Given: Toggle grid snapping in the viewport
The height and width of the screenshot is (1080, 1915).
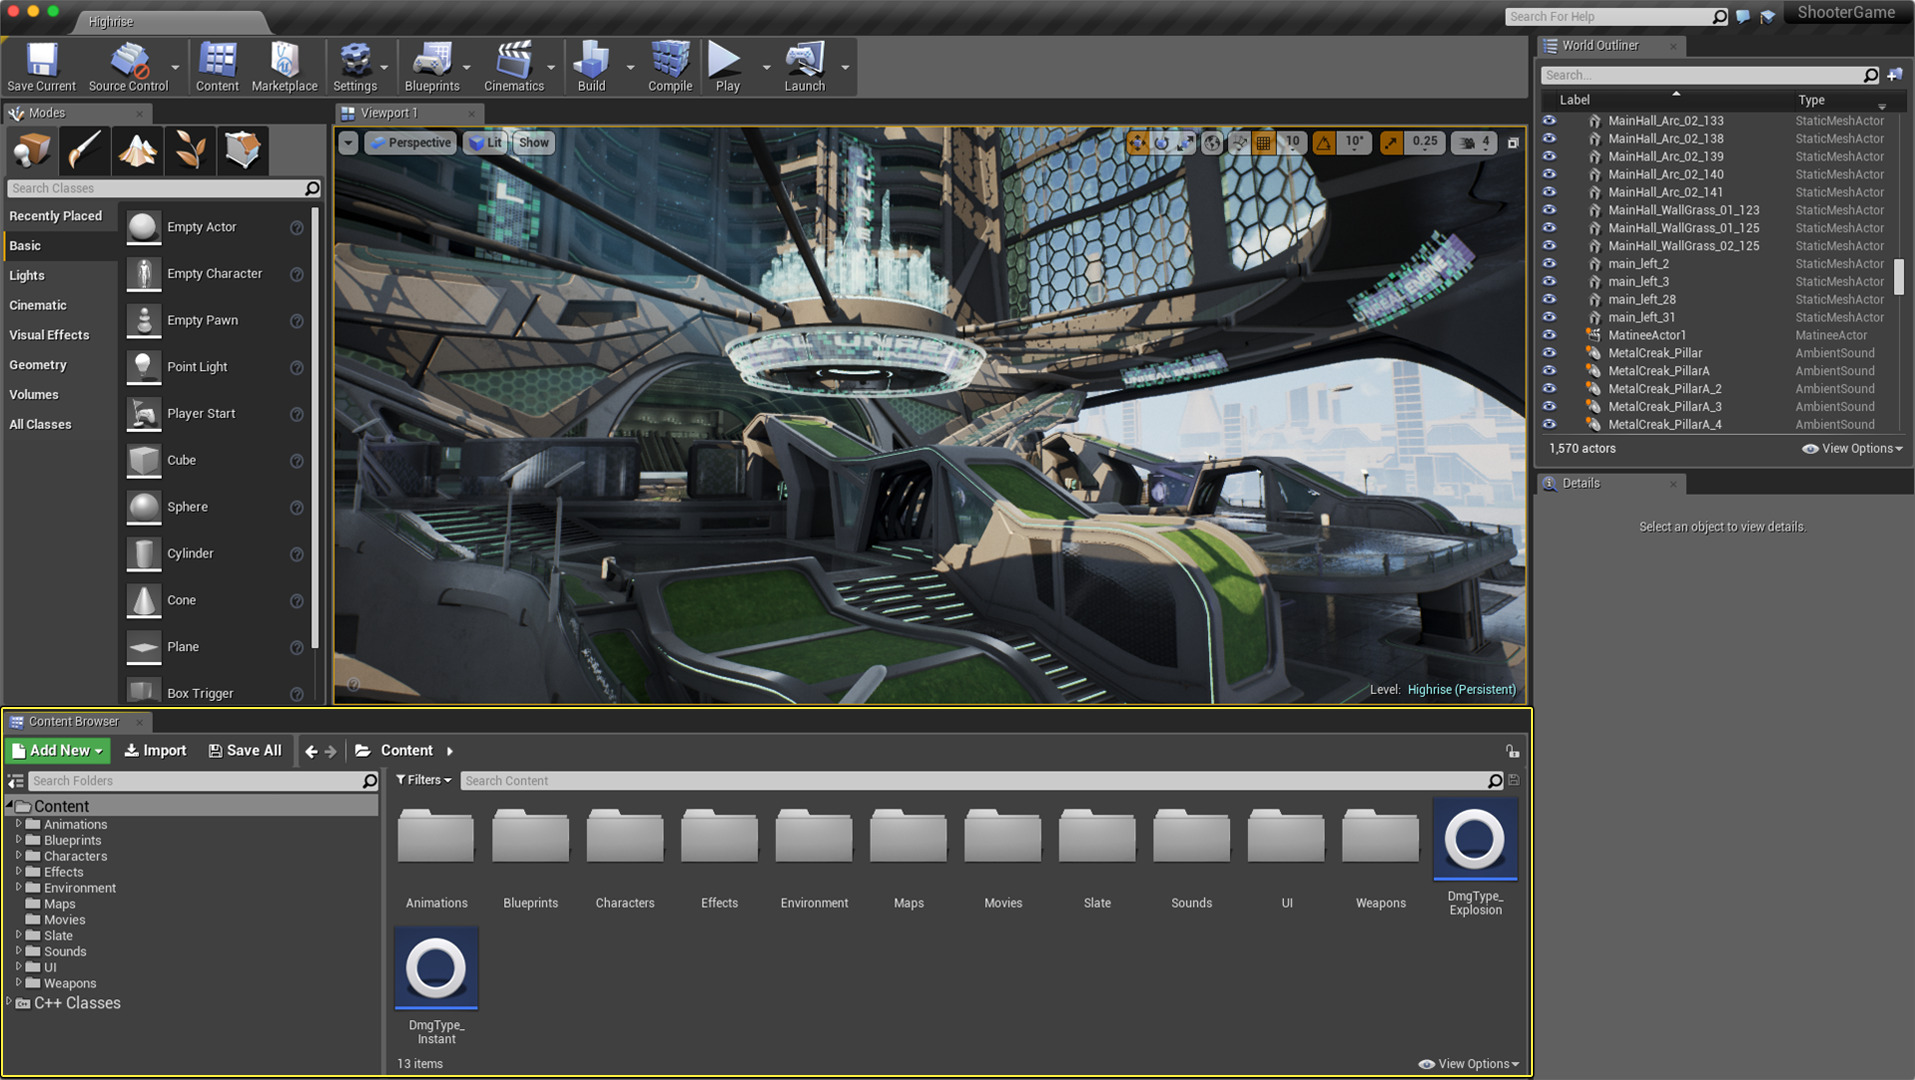Looking at the screenshot, I should (x=1264, y=143).
